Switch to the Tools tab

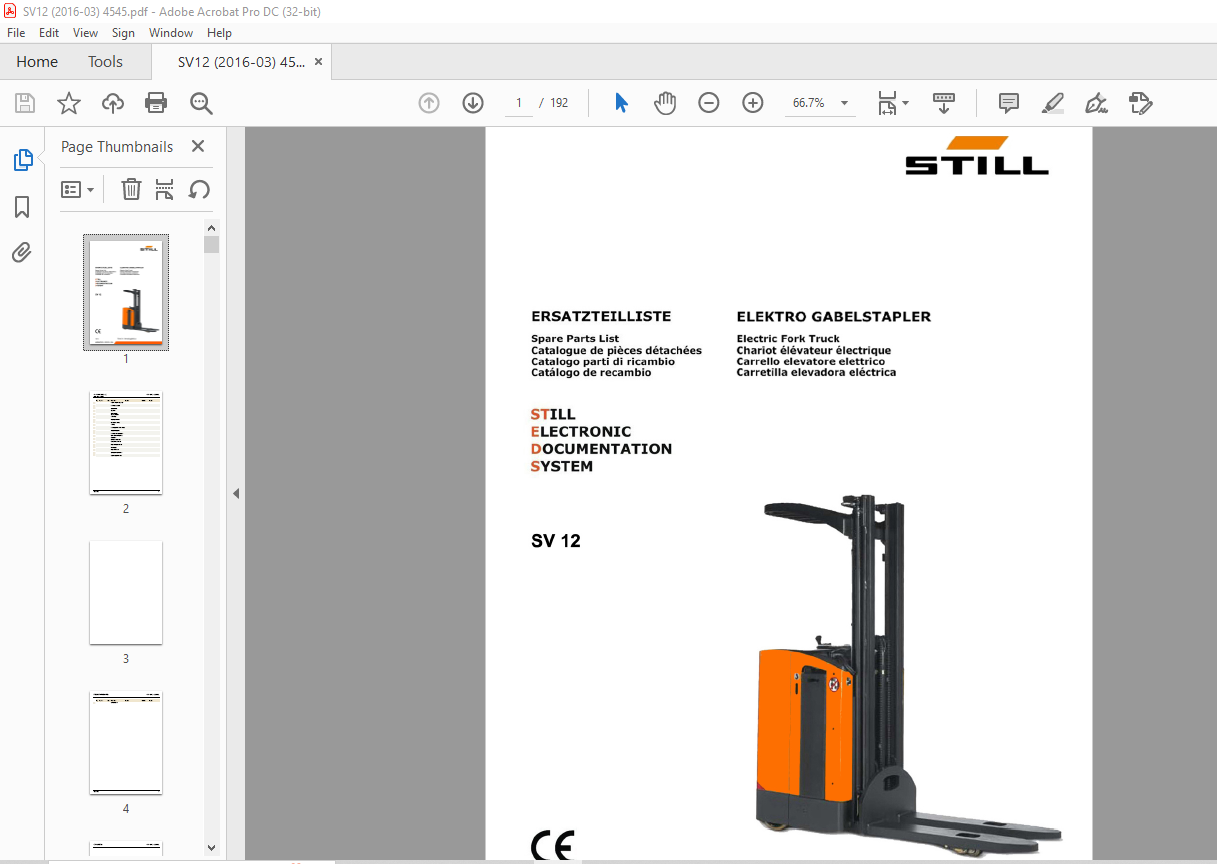(x=105, y=62)
